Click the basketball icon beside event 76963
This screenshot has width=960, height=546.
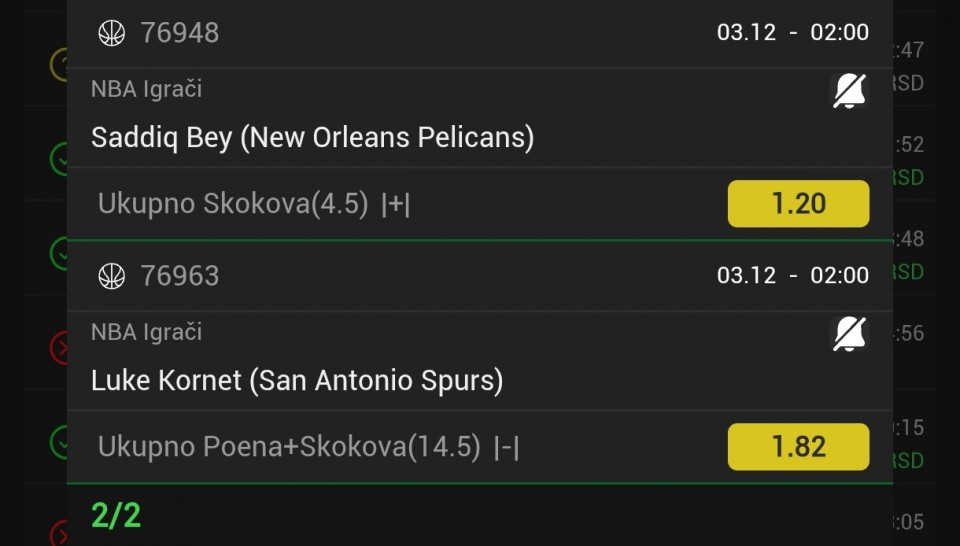click(x=111, y=276)
